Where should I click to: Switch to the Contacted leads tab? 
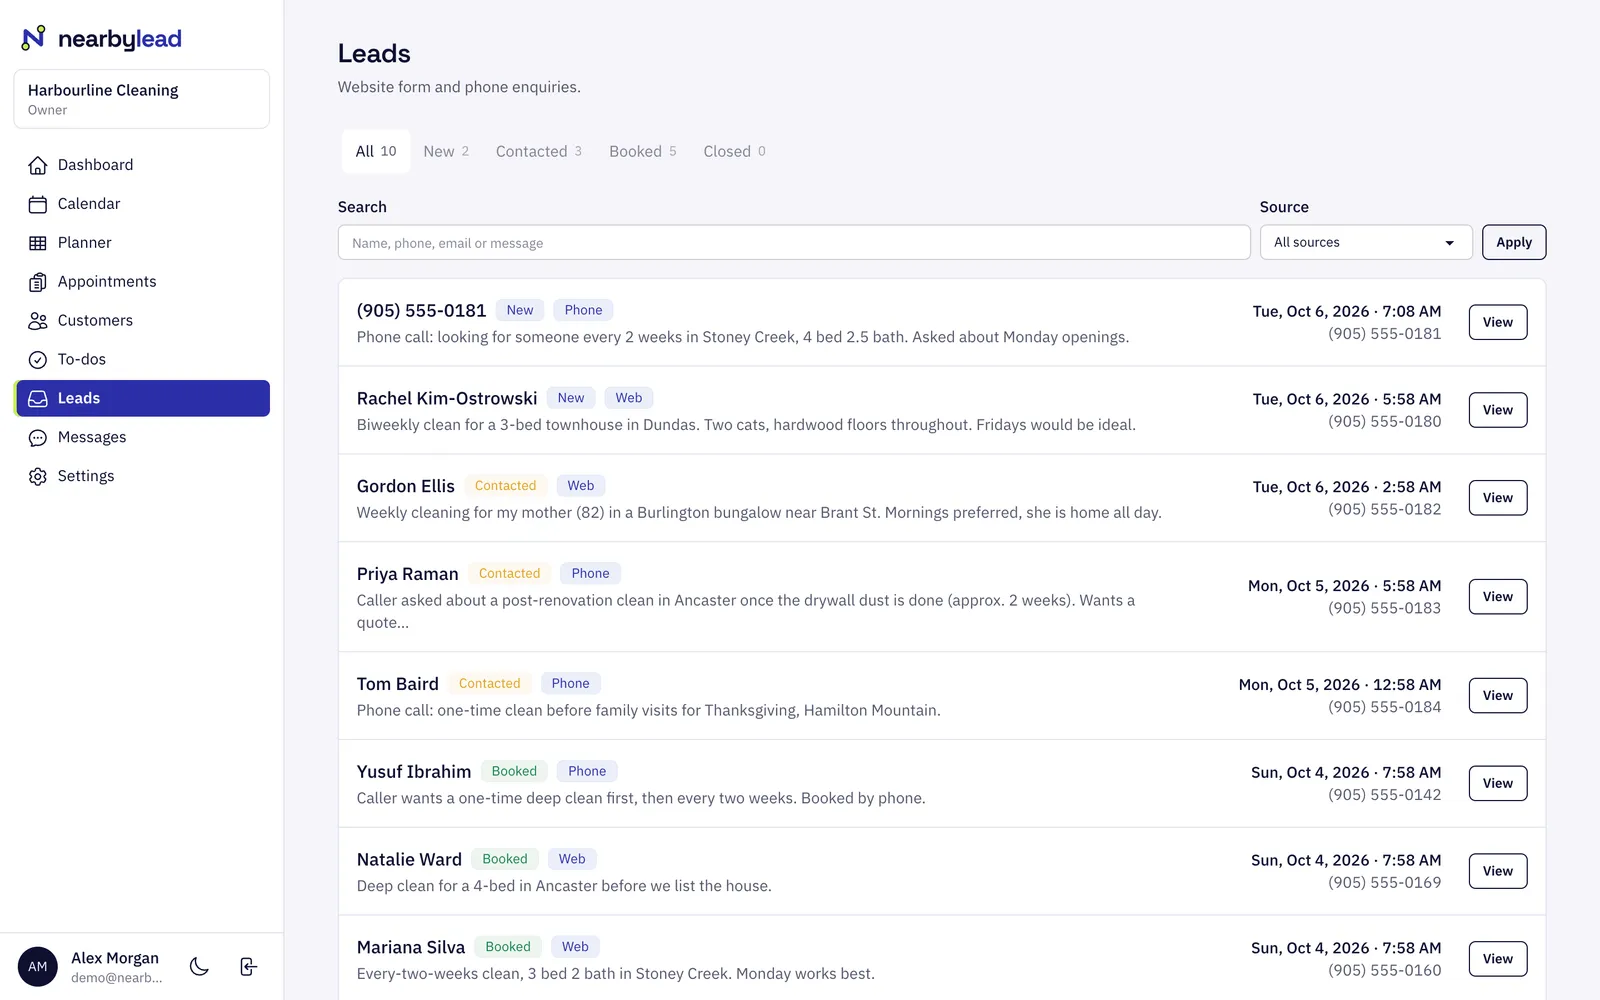click(x=539, y=151)
